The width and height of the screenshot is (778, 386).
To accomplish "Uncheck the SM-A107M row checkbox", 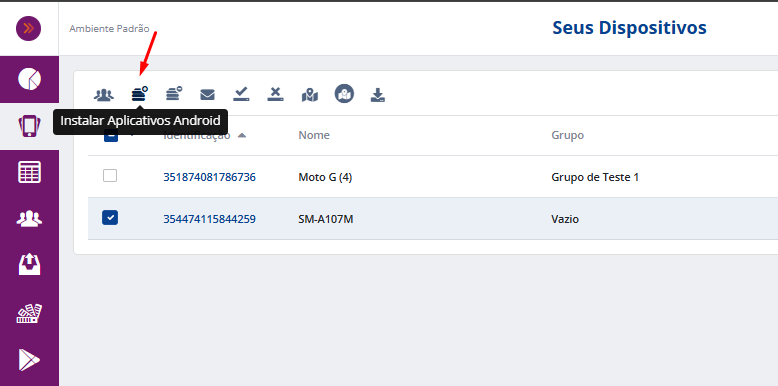I will click(110, 217).
